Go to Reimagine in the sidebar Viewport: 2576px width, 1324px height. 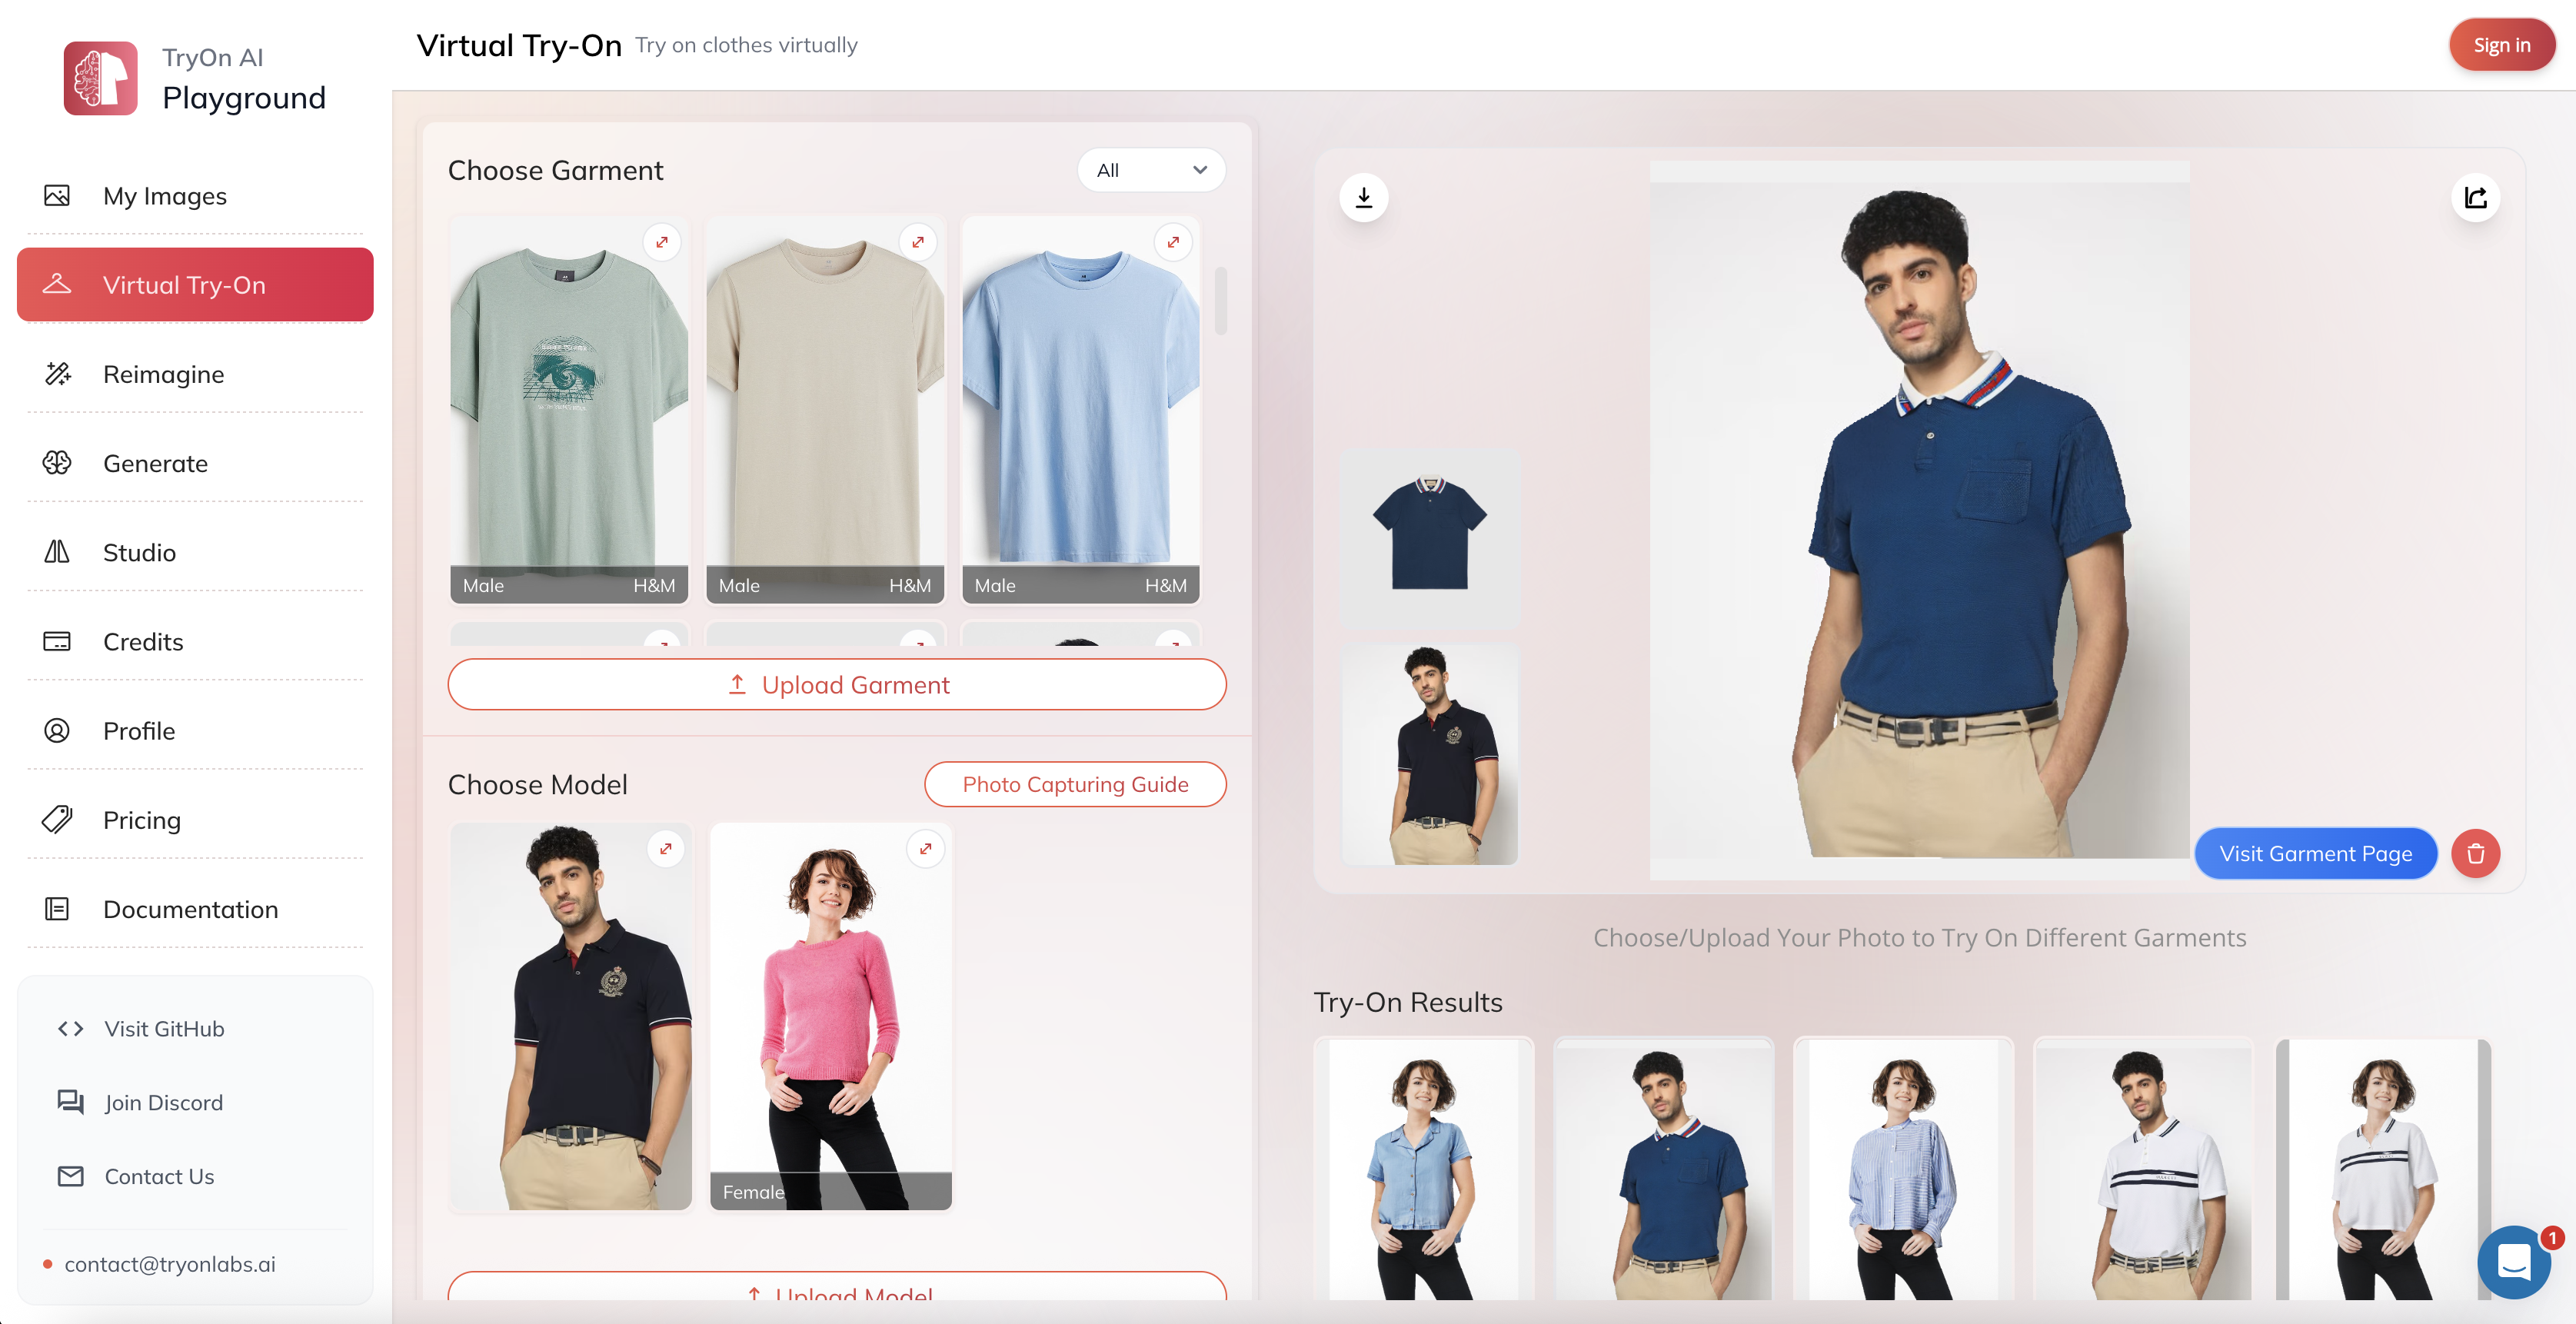(195, 374)
